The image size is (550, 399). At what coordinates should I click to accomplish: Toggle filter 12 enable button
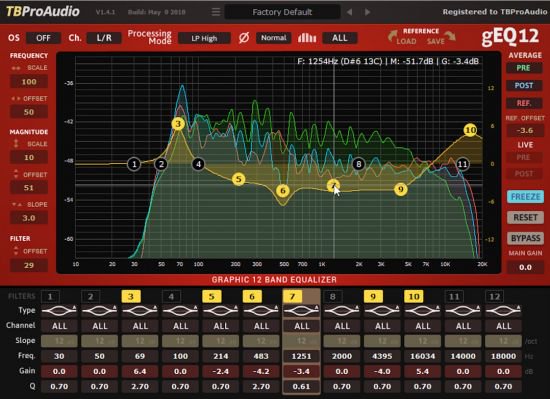click(x=494, y=297)
